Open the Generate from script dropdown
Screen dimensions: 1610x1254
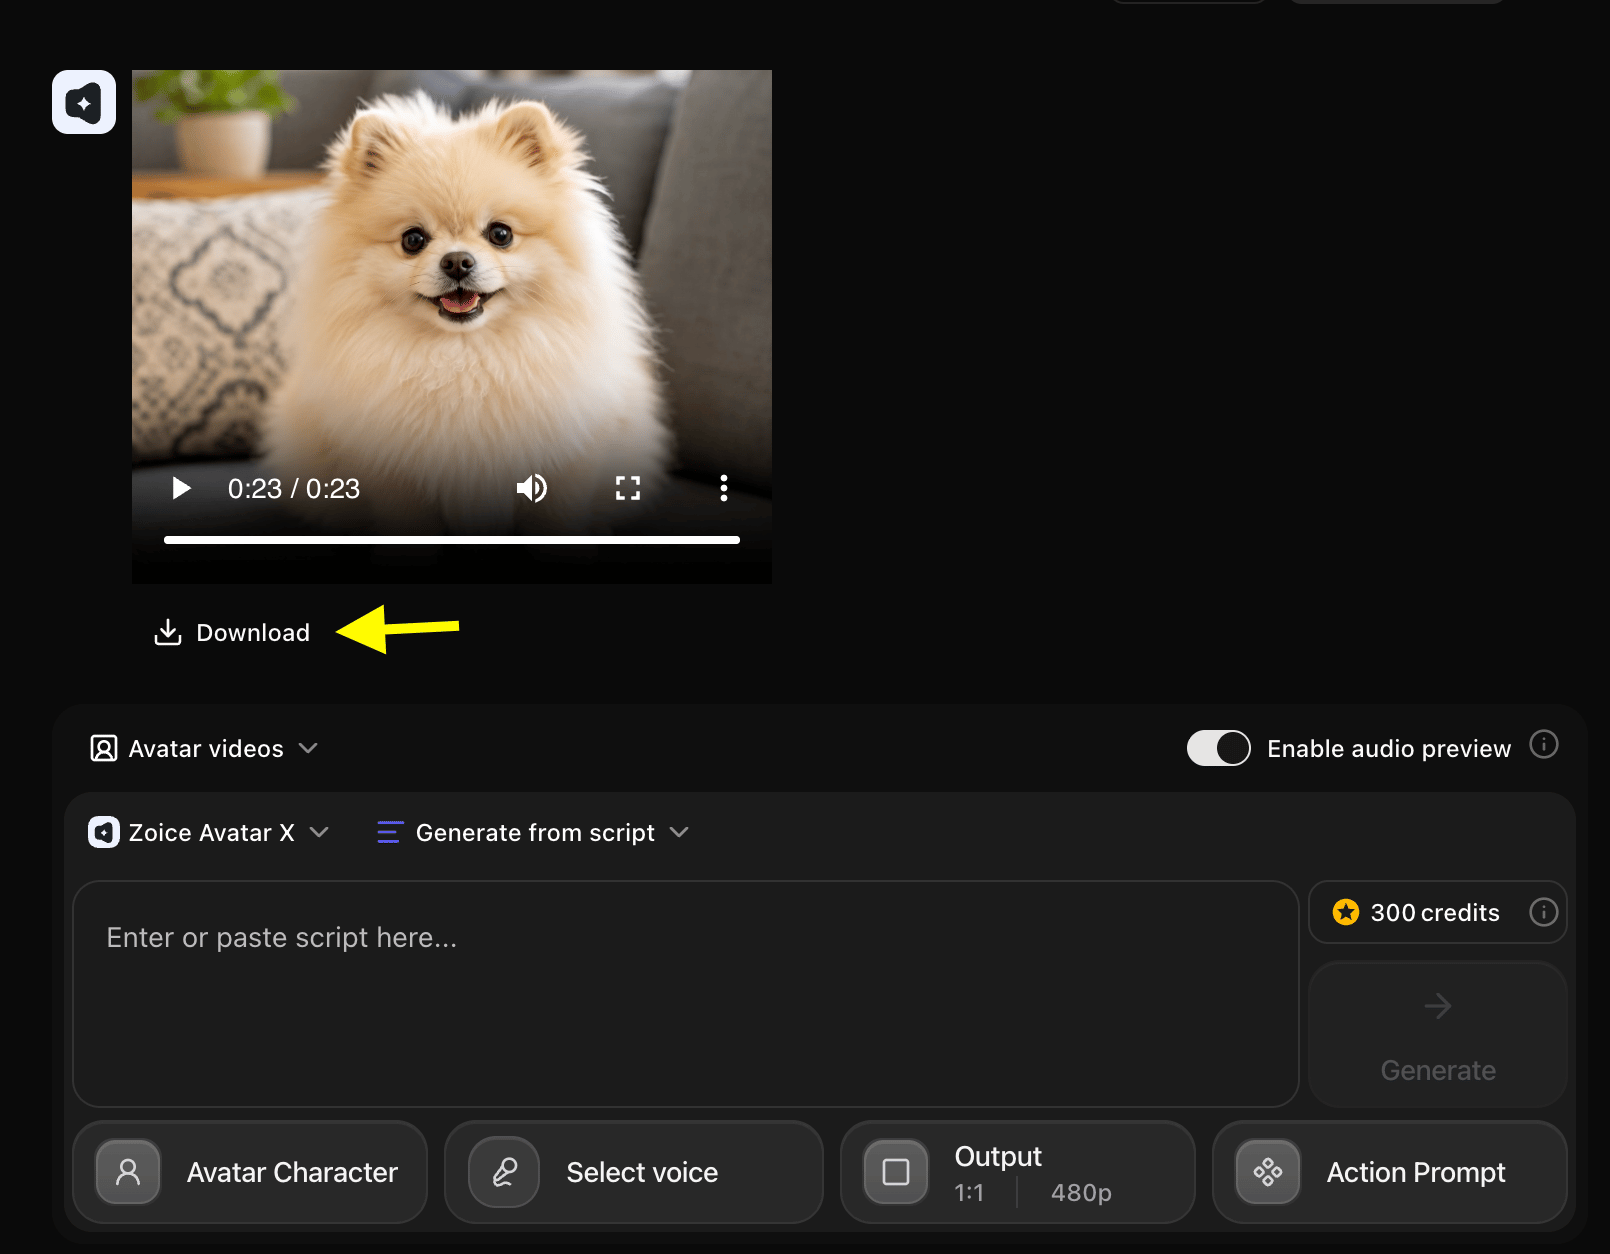(533, 833)
